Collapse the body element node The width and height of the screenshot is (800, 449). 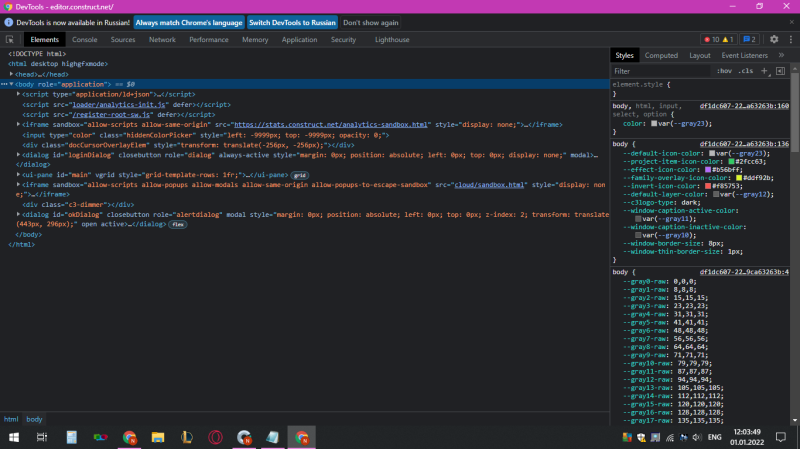point(11,84)
